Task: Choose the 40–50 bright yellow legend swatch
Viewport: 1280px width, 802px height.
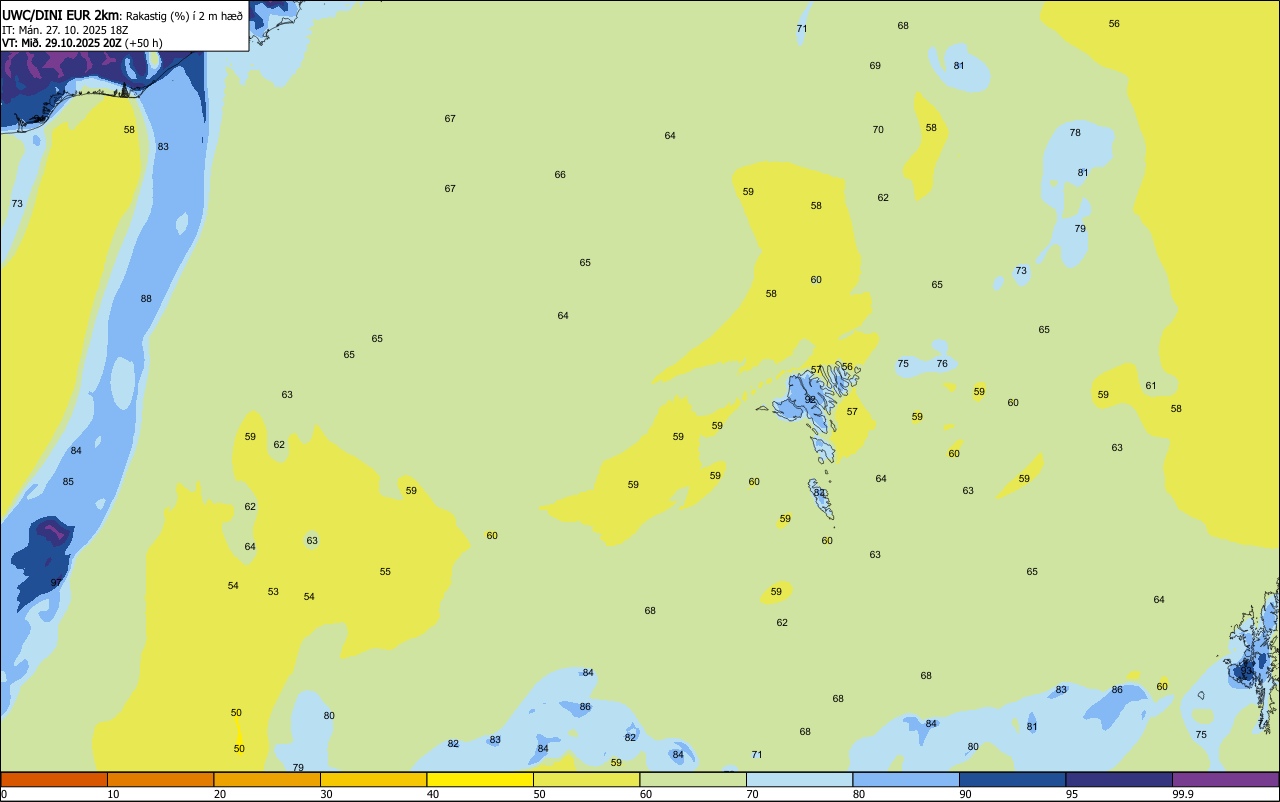Action: pyautogui.click(x=480, y=779)
